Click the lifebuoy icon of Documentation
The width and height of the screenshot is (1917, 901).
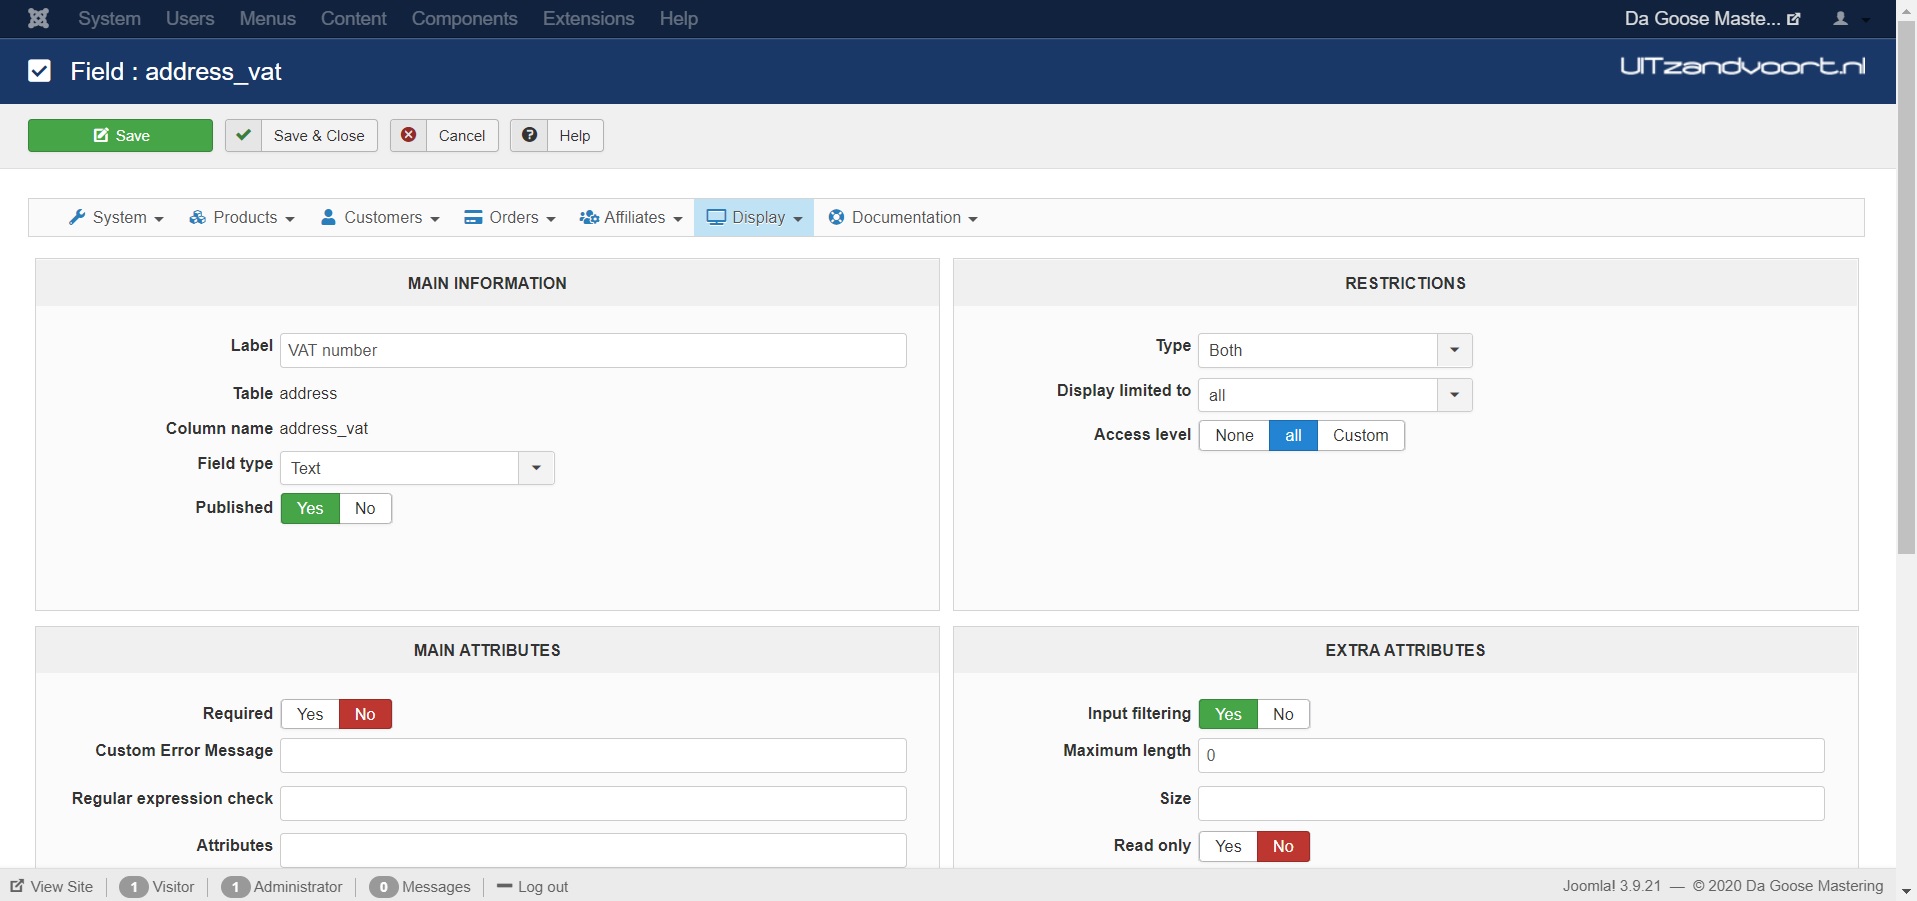click(836, 217)
